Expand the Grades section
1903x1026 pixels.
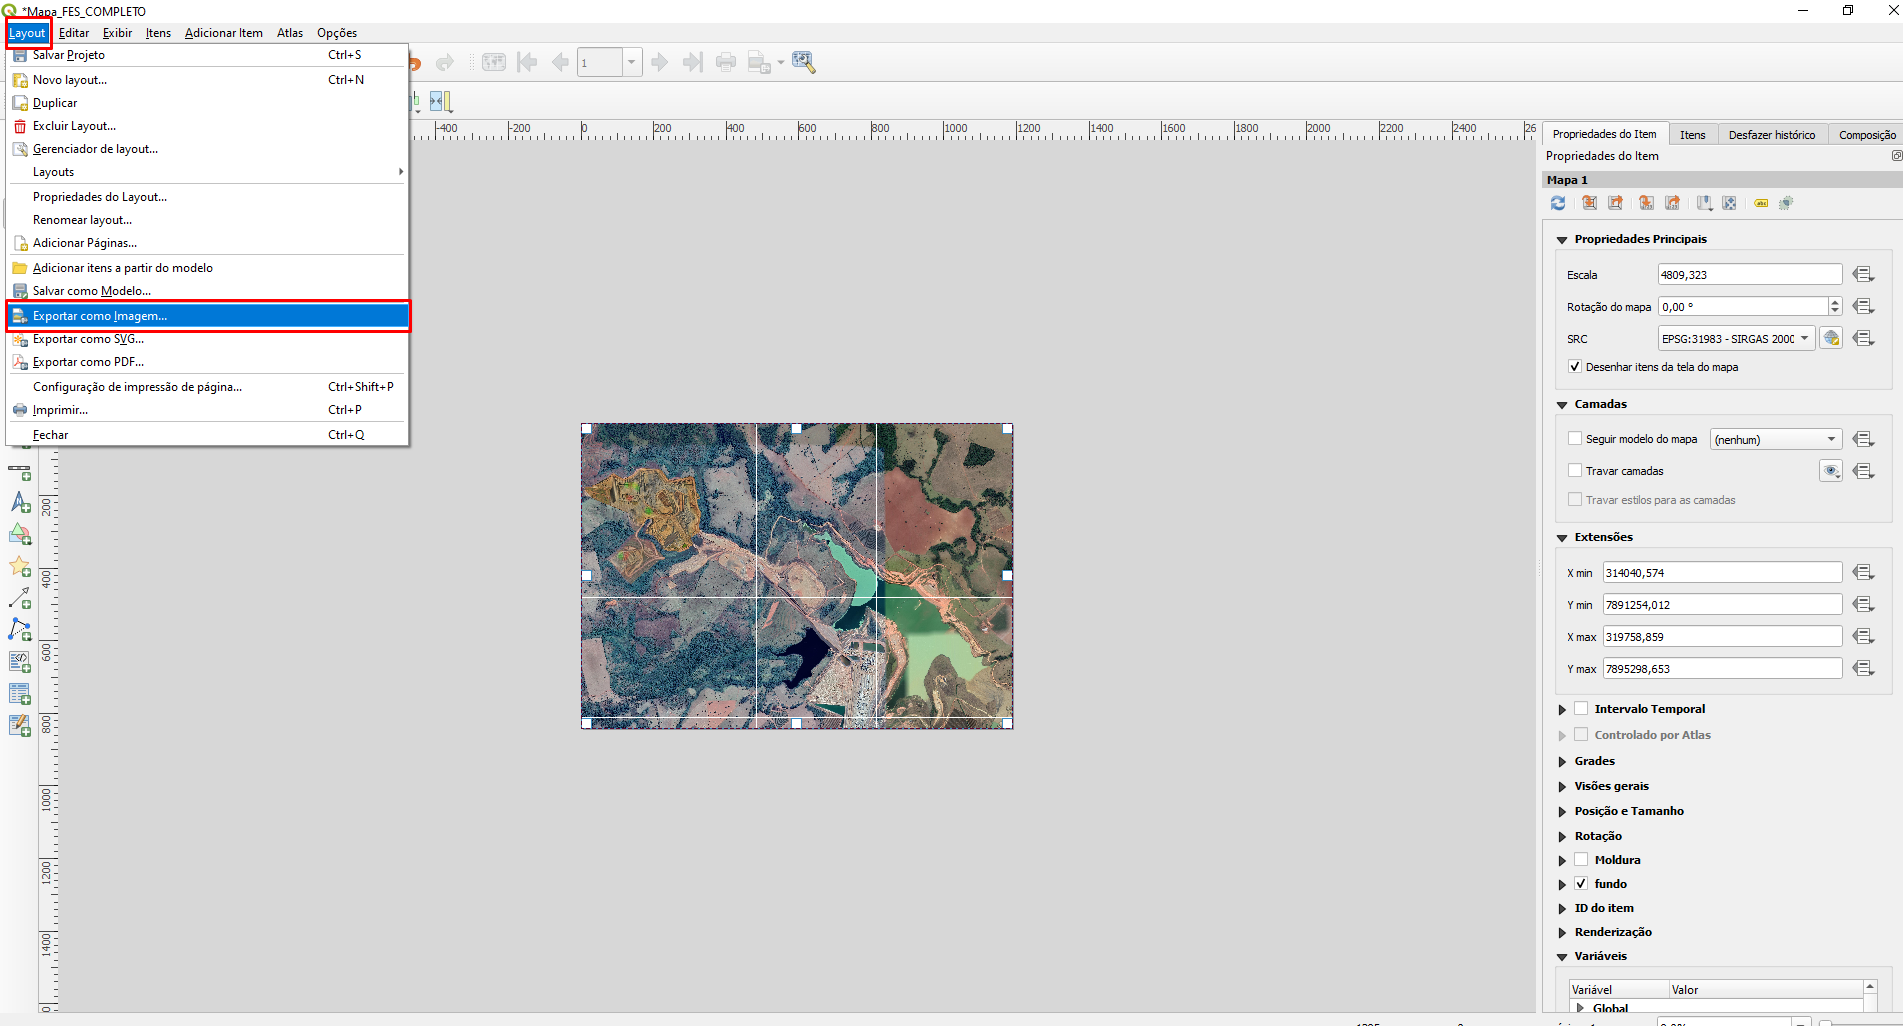point(1562,762)
